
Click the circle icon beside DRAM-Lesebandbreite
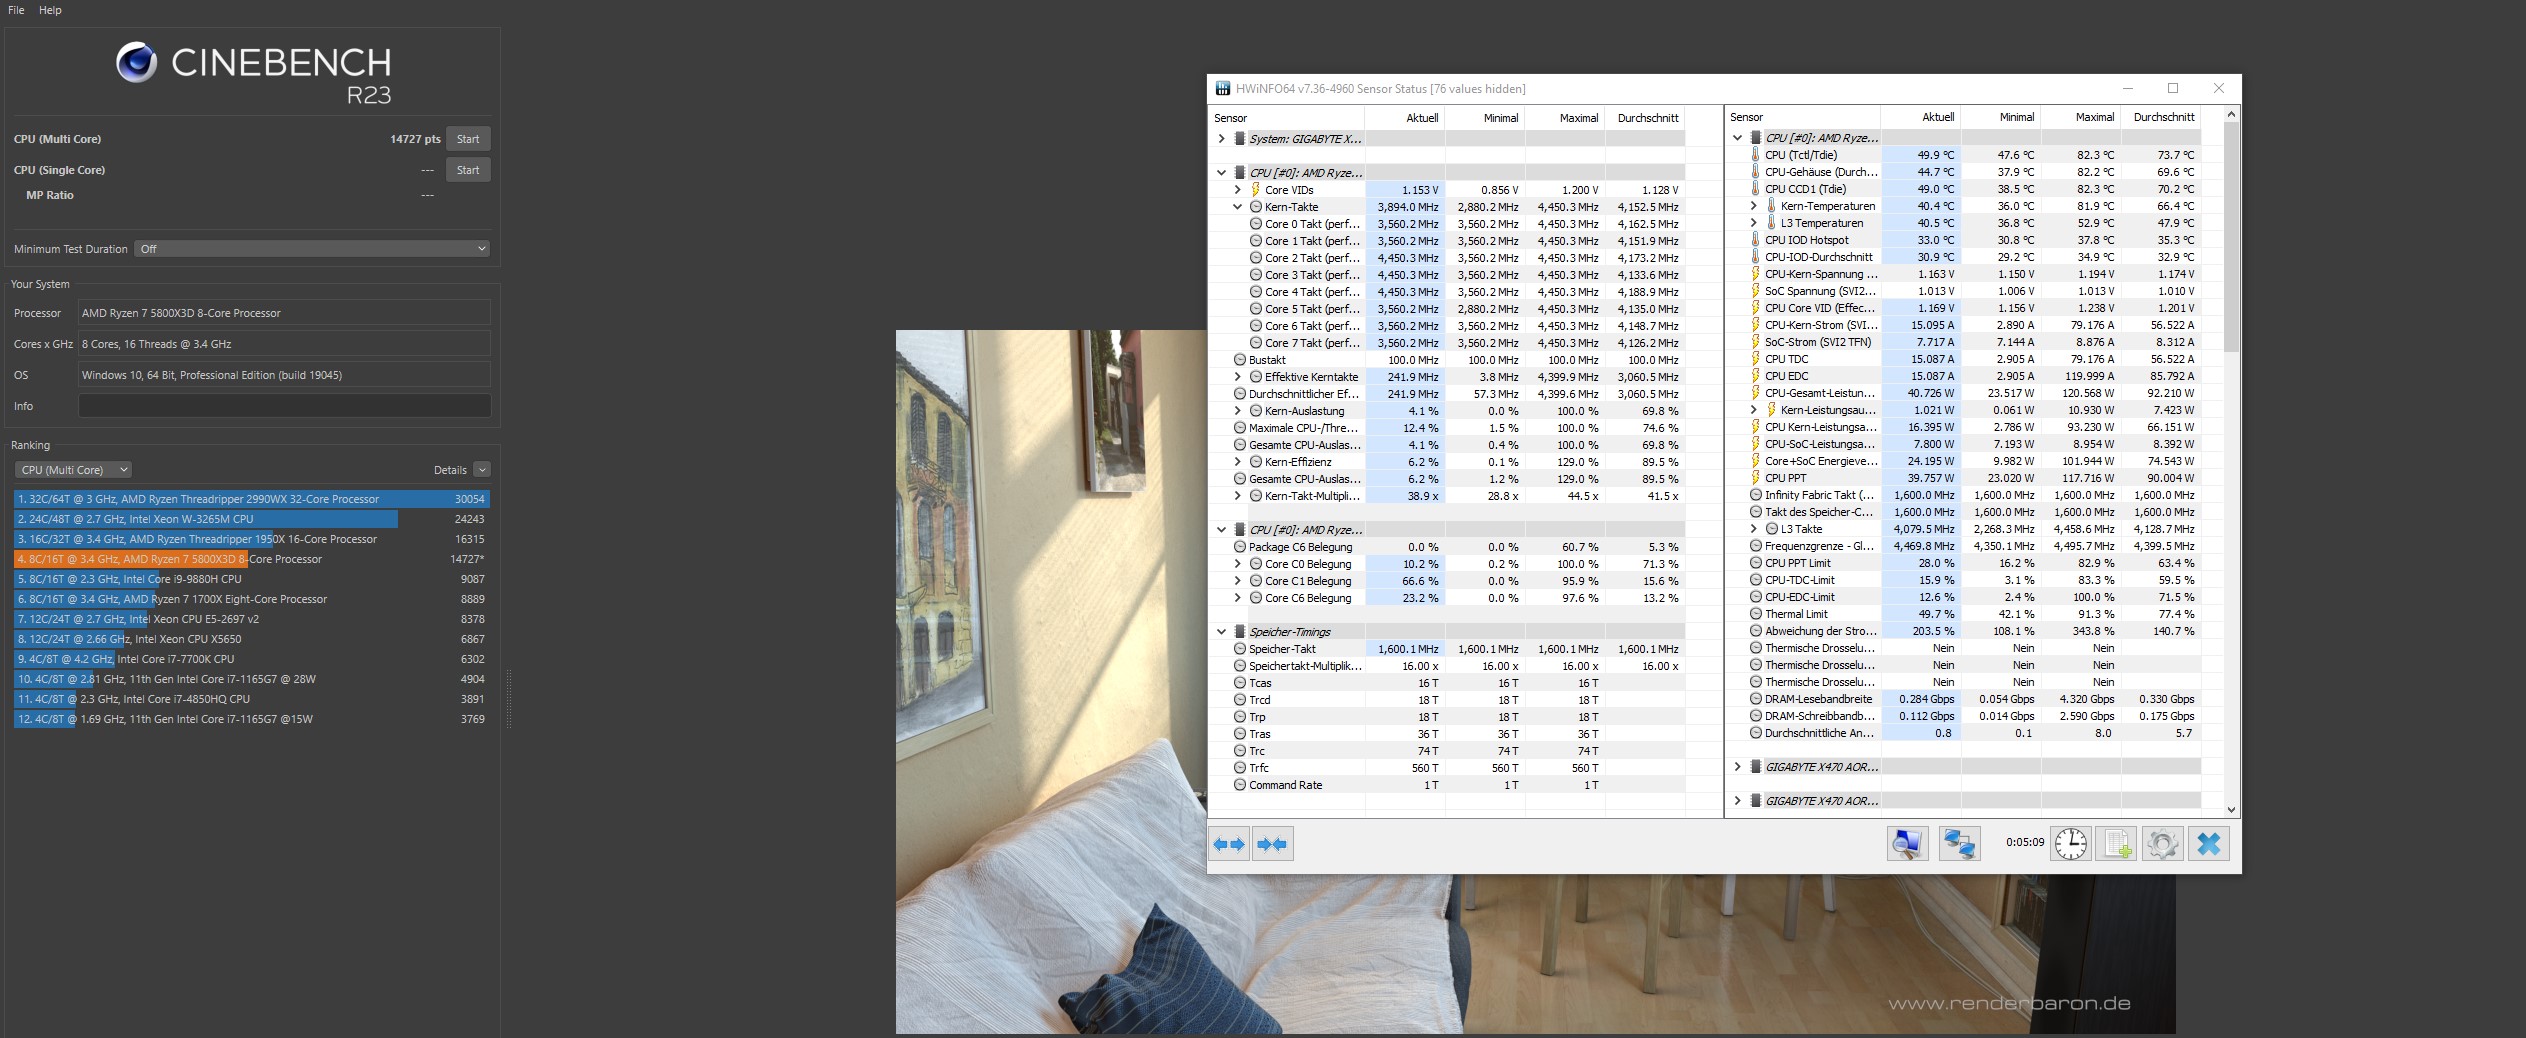[x=1756, y=699]
